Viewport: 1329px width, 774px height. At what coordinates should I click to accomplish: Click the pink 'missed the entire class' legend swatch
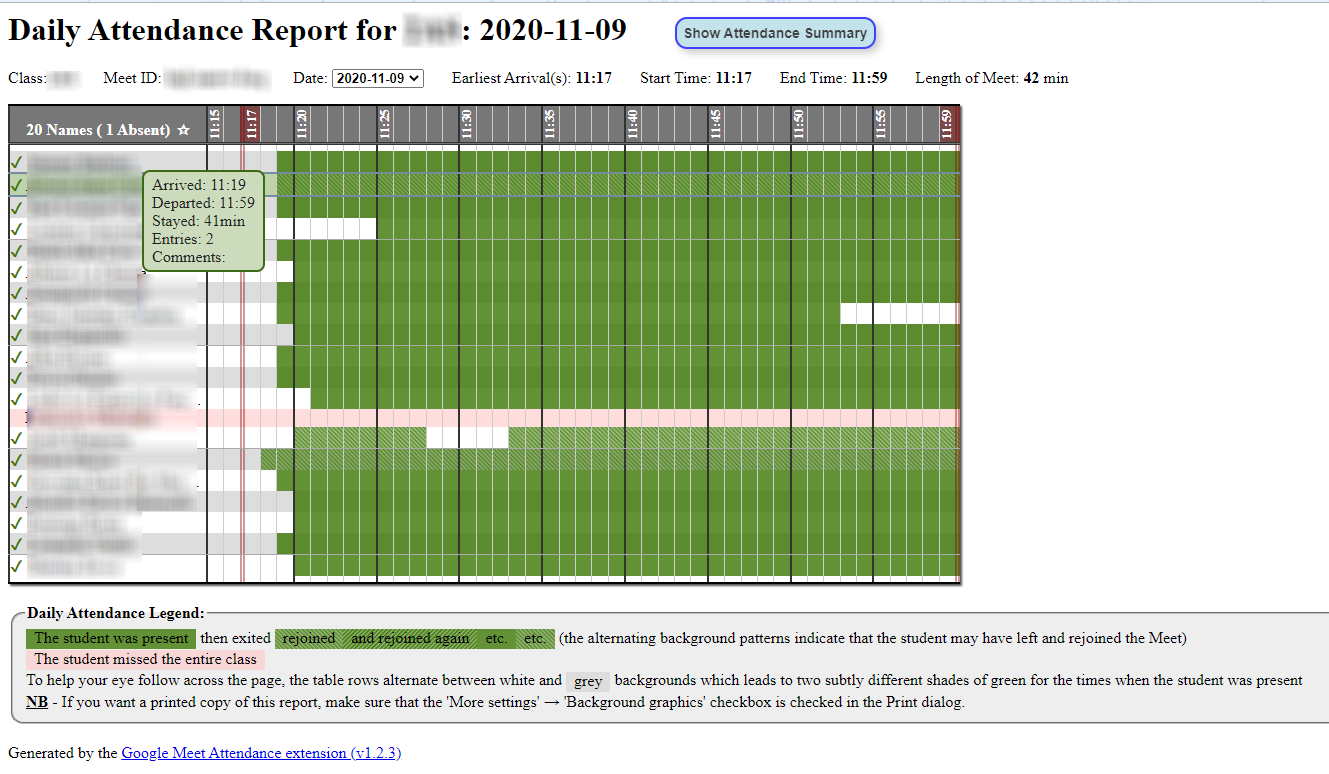click(145, 659)
